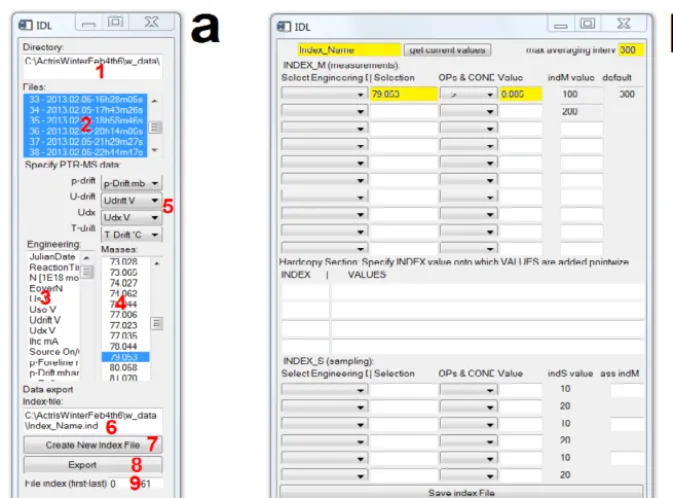The image size is (673, 498).
Task: Minimize the left IDL window
Action: coord(88,24)
